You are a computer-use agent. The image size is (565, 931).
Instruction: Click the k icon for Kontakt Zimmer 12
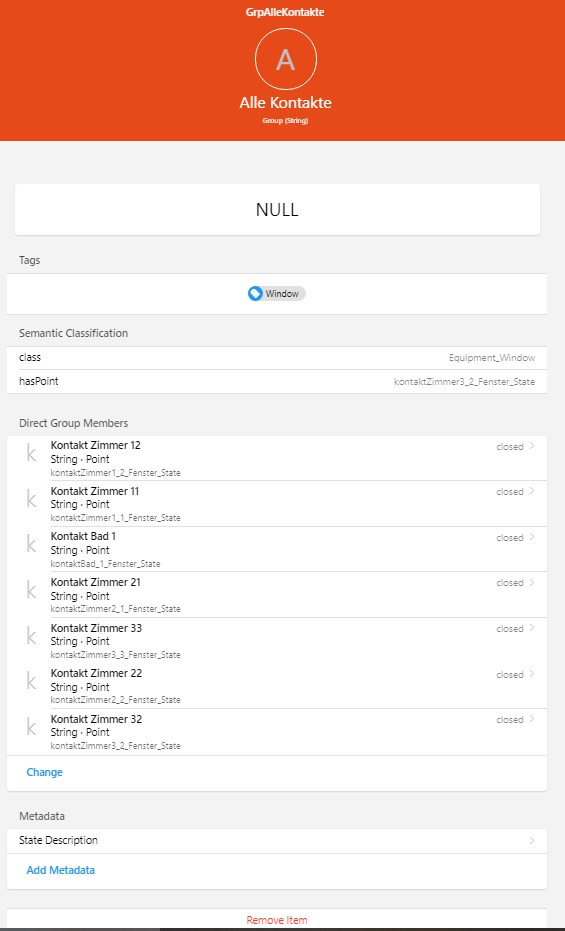tap(31, 454)
